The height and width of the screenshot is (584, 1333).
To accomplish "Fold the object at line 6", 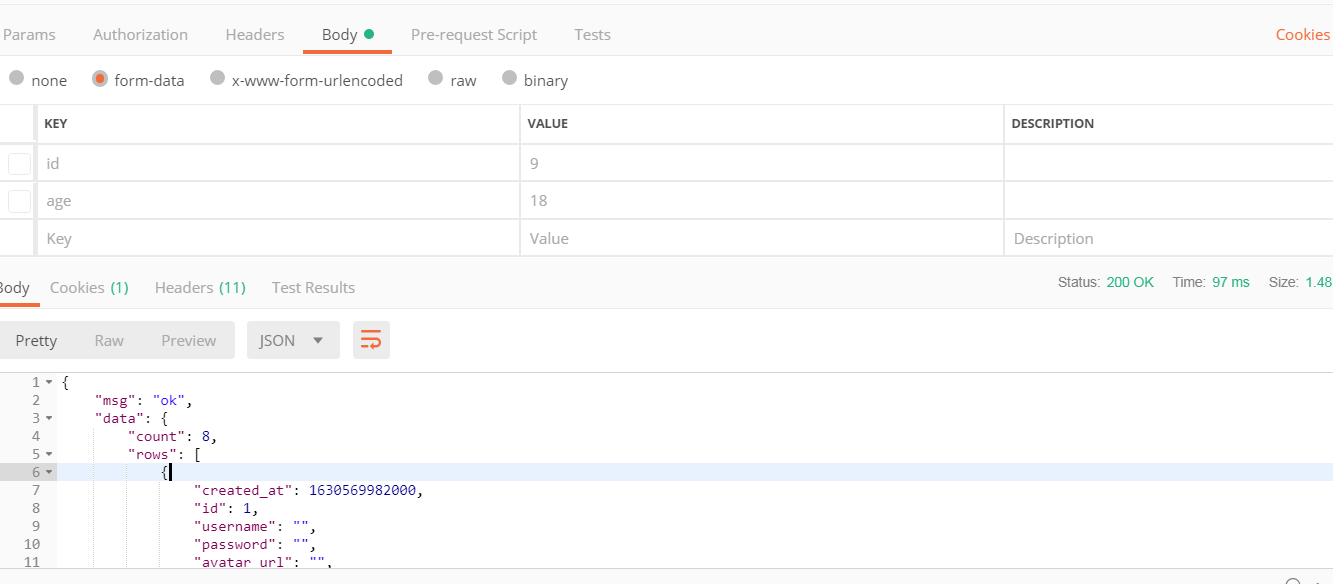I will pos(49,472).
